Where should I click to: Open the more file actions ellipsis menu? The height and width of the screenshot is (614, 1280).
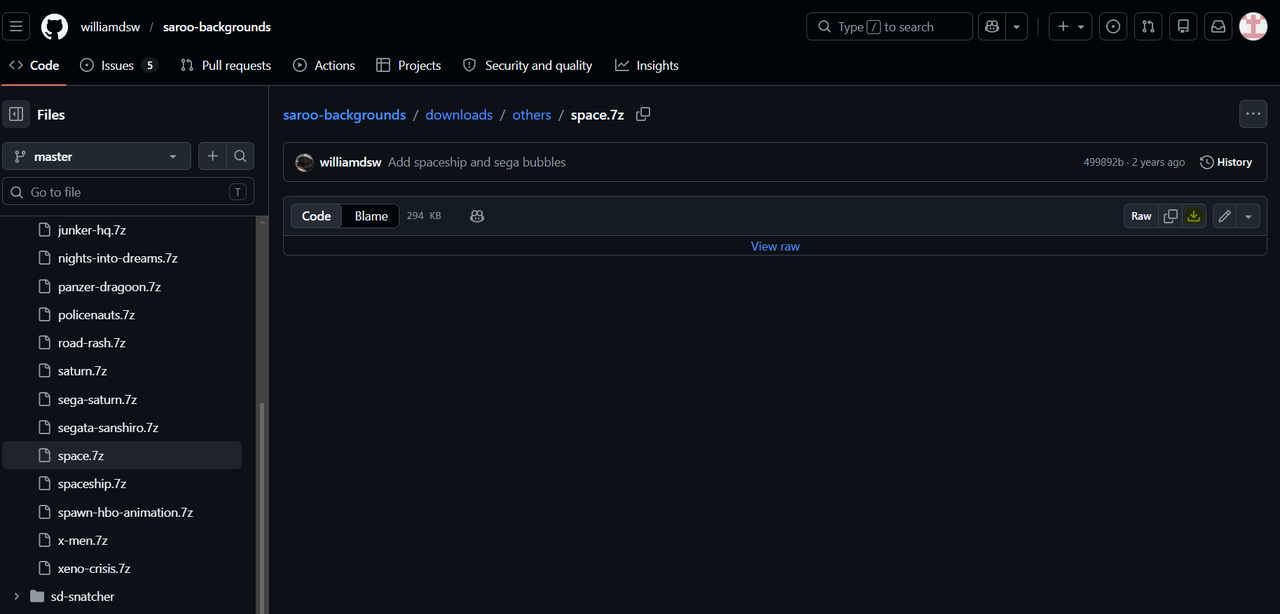[1253, 114]
